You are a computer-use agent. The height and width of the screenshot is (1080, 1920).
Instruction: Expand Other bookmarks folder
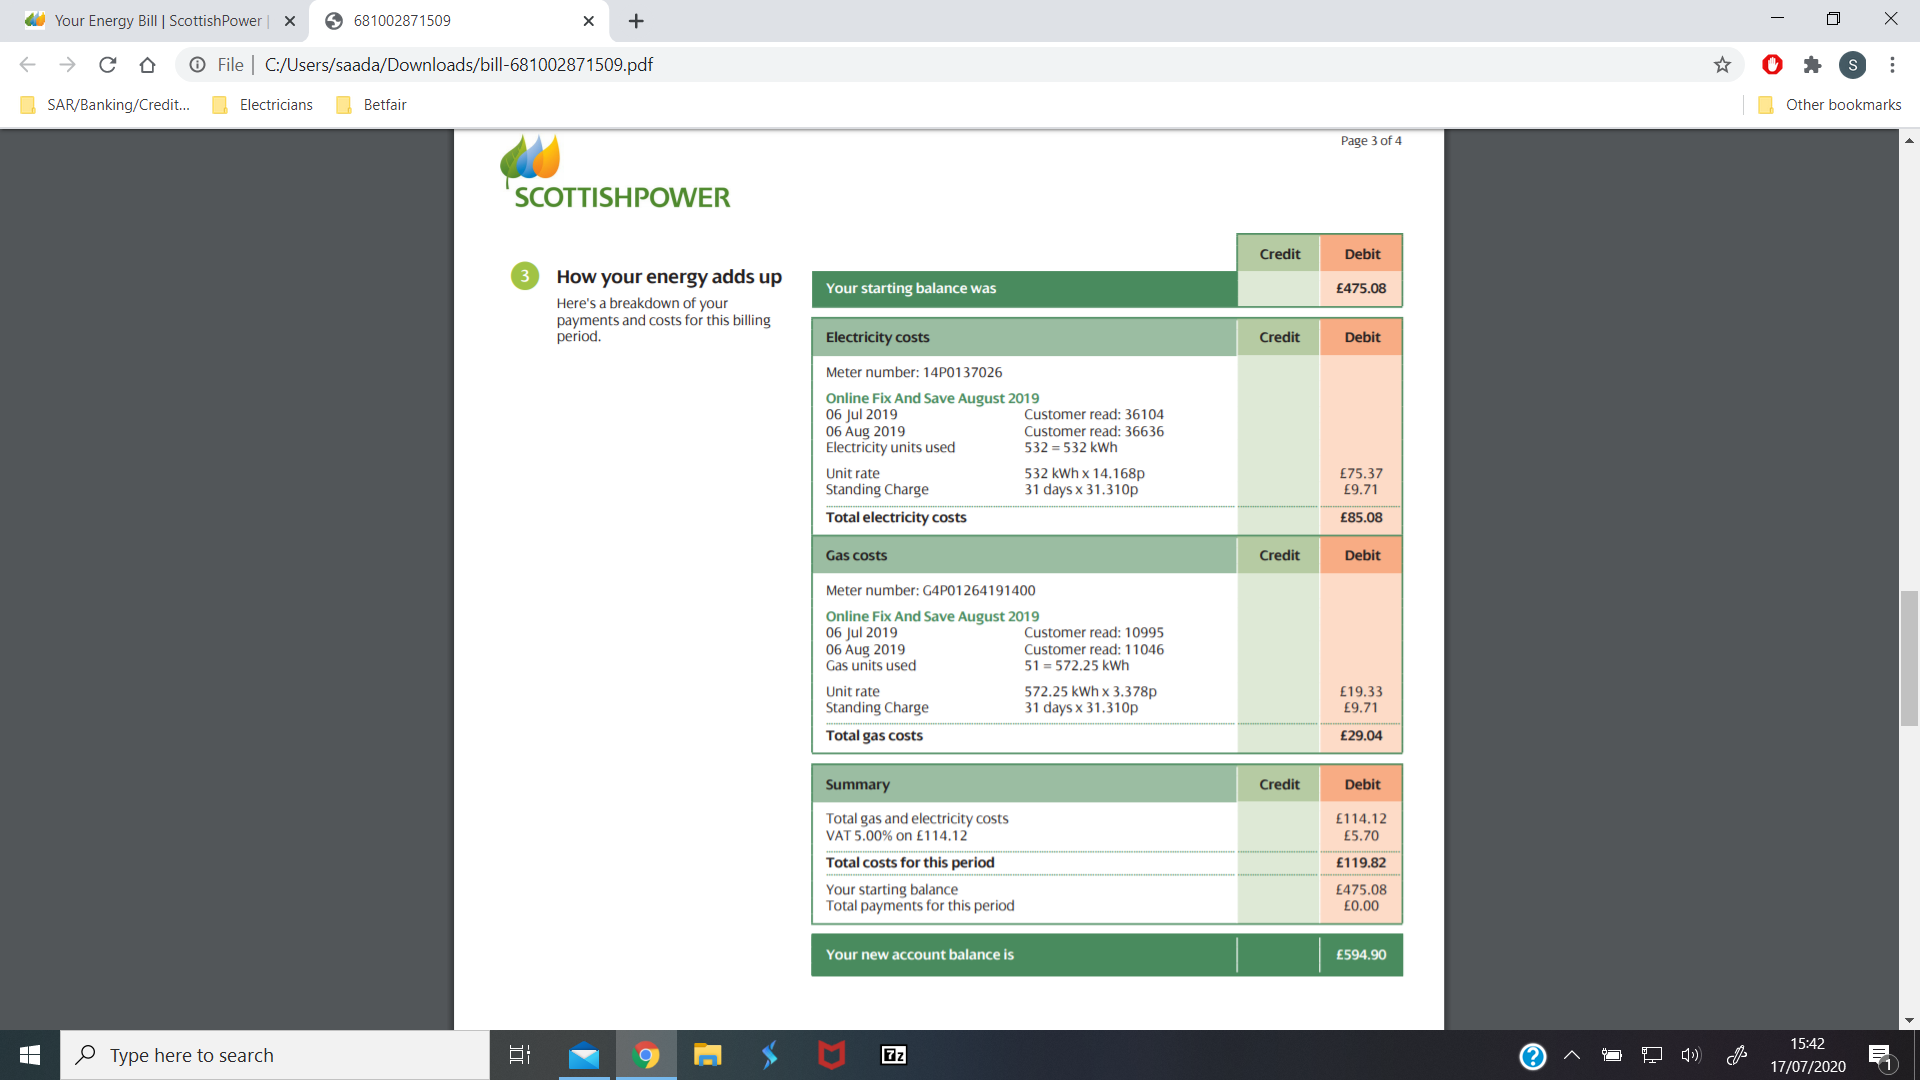1830,105
